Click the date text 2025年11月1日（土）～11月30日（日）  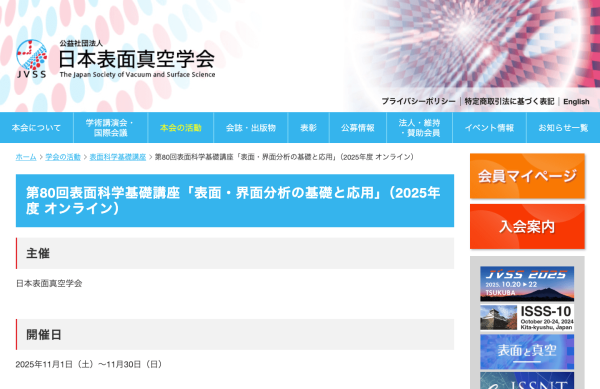(89, 365)
